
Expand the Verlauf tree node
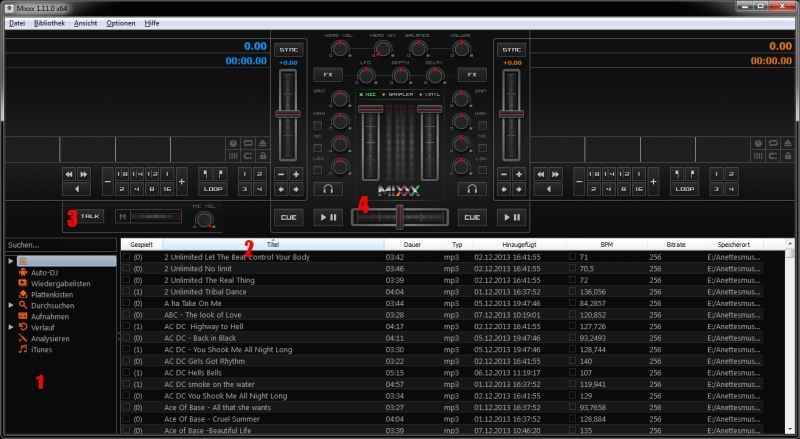point(11,327)
